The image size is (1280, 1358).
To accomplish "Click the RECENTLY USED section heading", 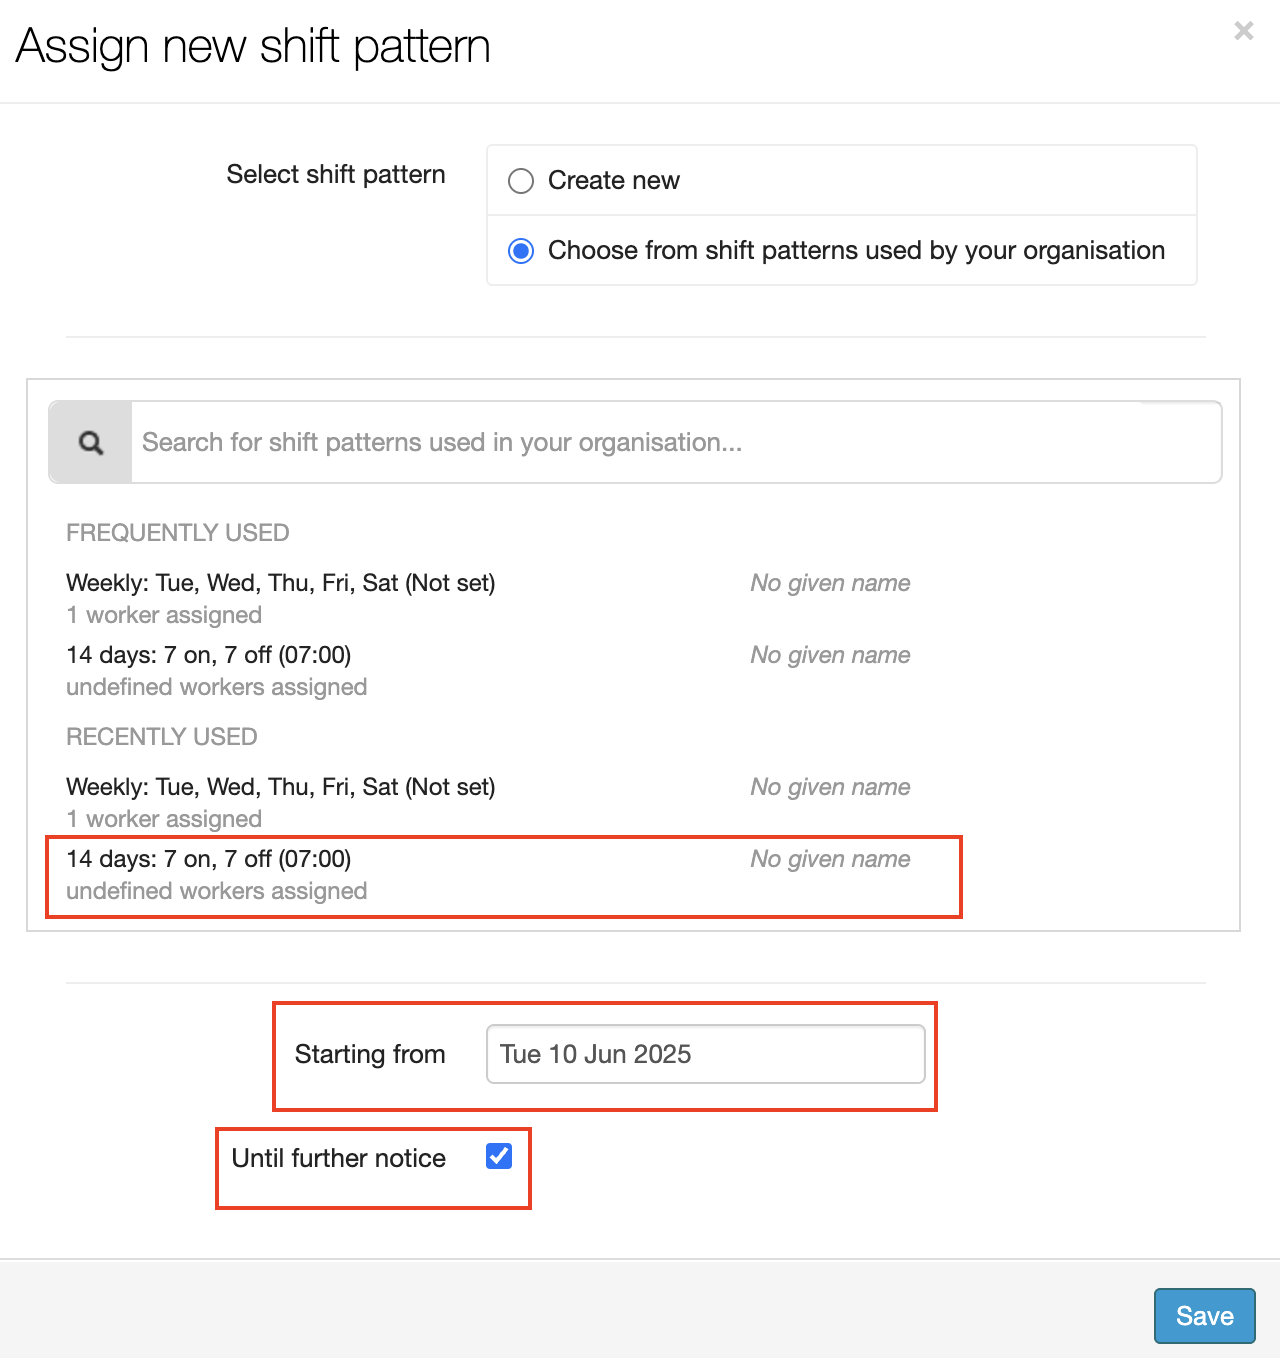I will coord(162,737).
